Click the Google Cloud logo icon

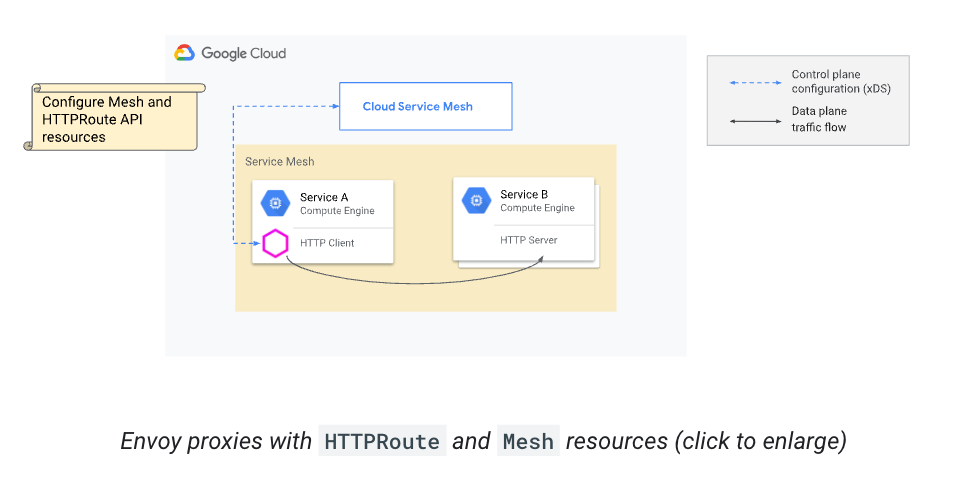[x=185, y=53]
